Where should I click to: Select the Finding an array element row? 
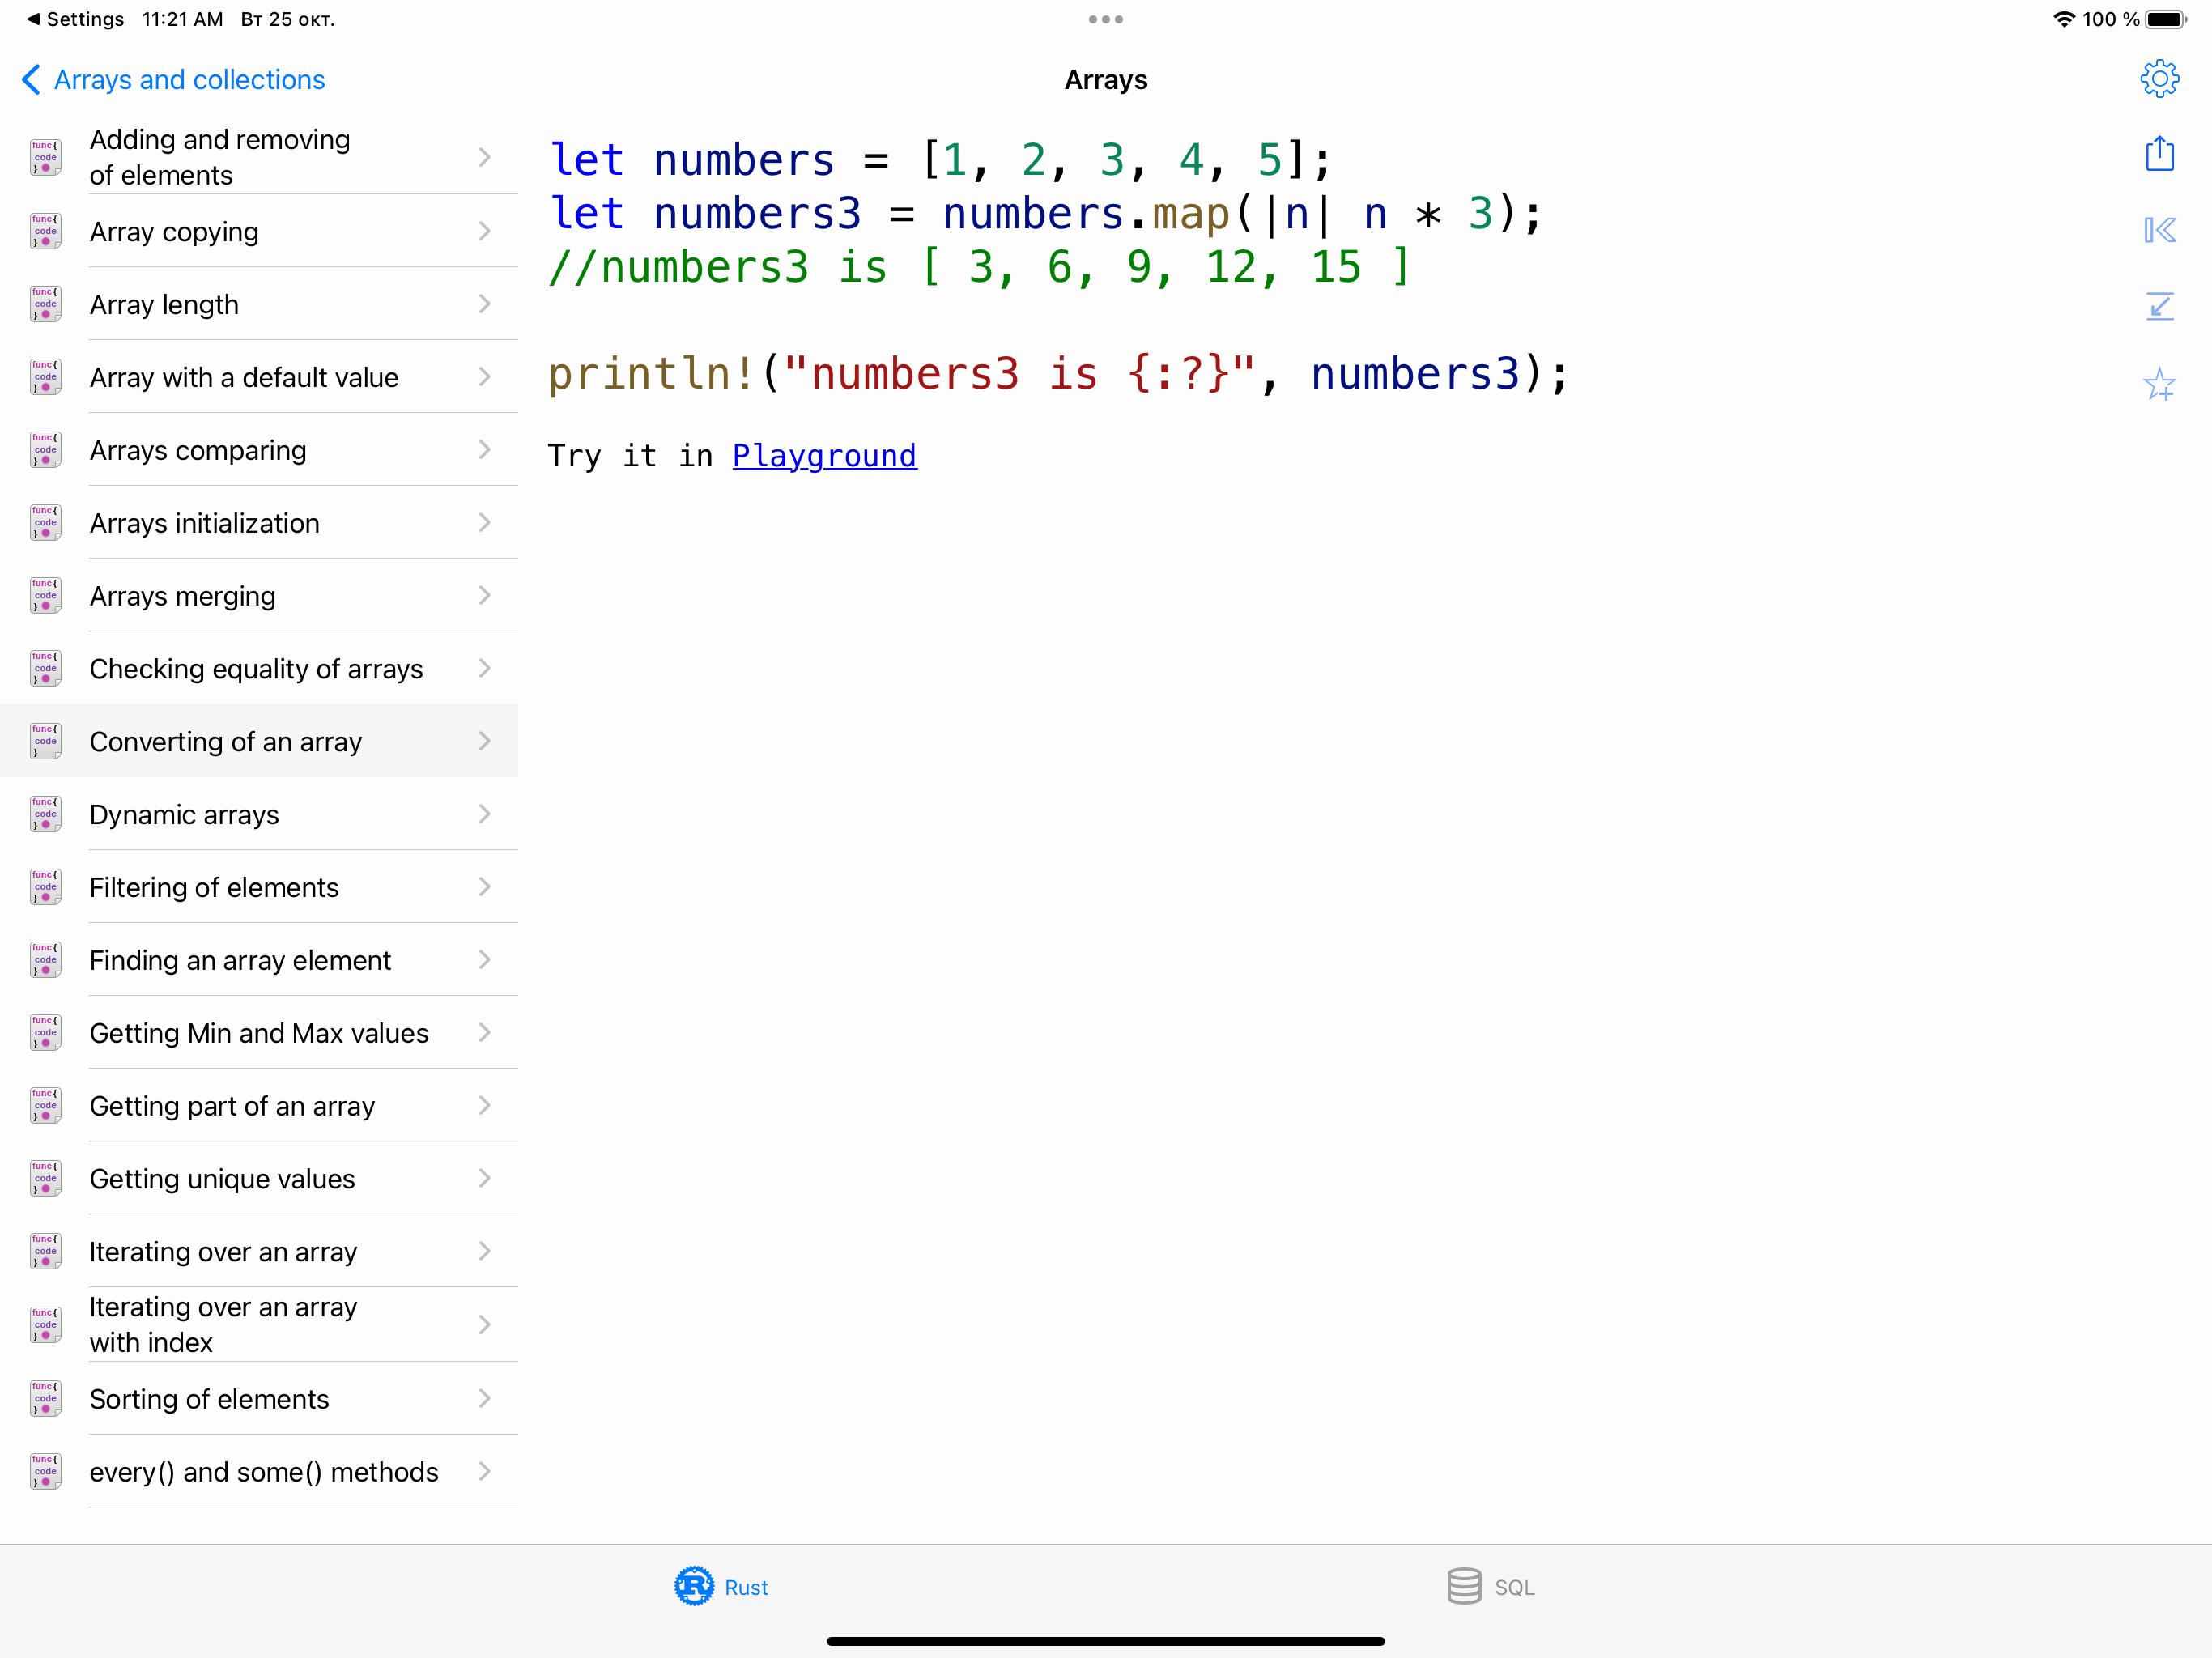259,960
